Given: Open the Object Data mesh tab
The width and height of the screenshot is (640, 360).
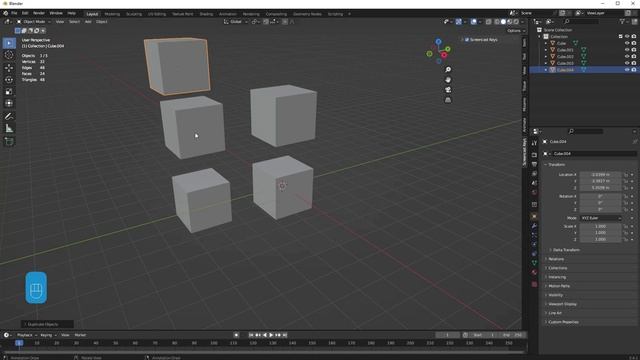Looking at the screenshot, I should (534, 263).
